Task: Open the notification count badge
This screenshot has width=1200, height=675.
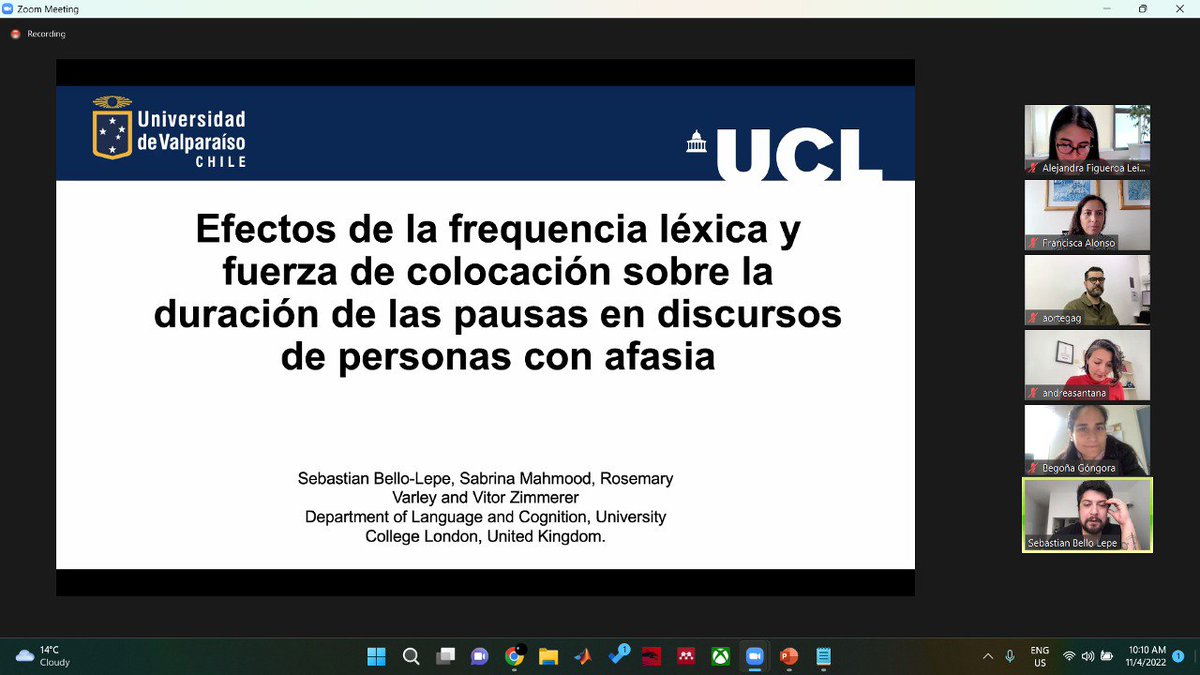Action: click(x=1178, y=656)
